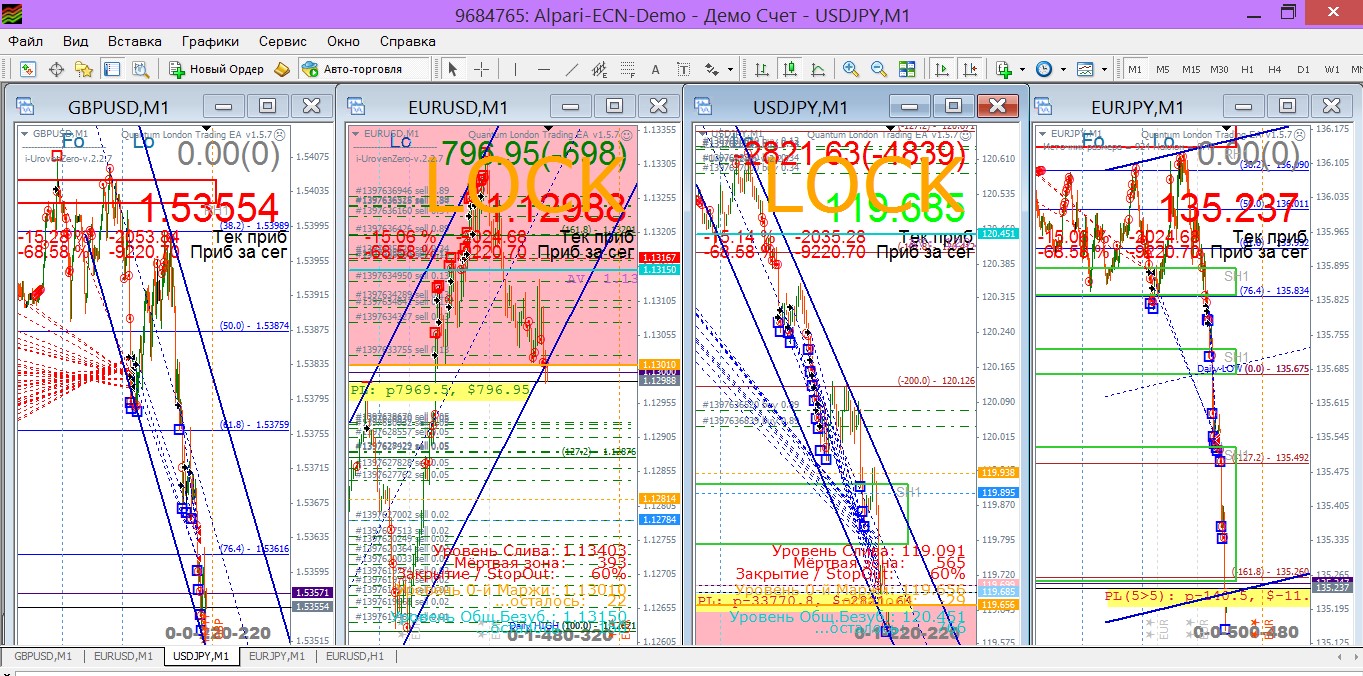This screenshot has height=676, width=1363.
Task: Open the Файл menu
Action: point(26,41)
